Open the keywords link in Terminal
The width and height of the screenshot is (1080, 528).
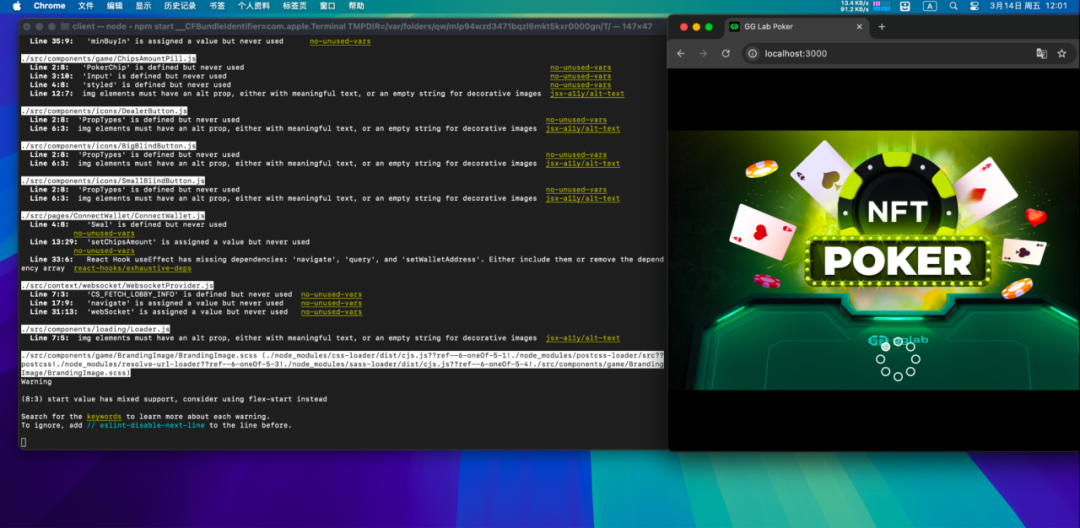(x=104, y=416)
